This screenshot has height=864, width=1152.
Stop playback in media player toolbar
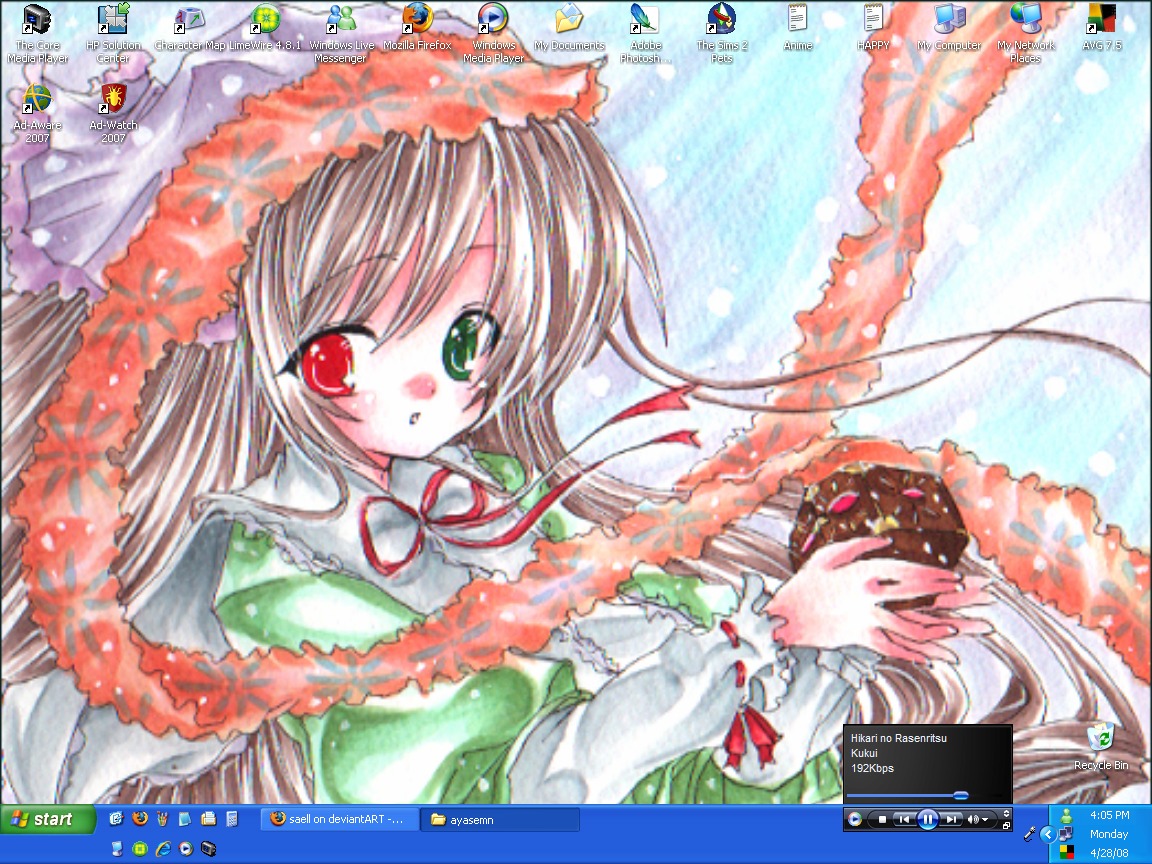coord(882,819)
